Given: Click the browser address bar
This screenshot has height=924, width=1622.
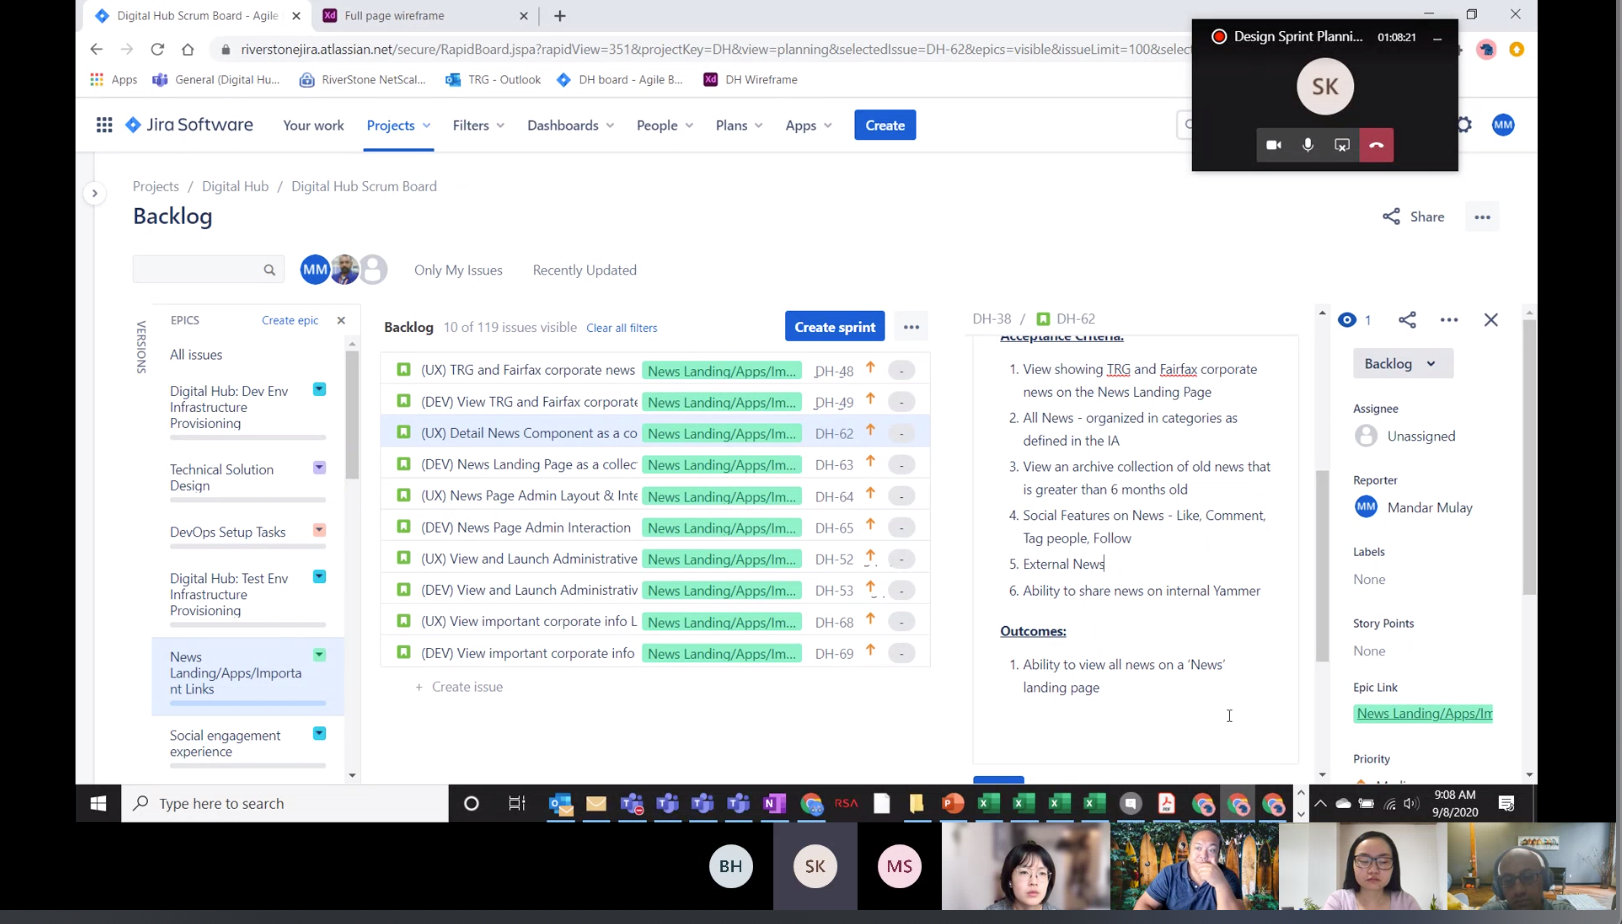Looking at the screenshot, I should 700,49.
